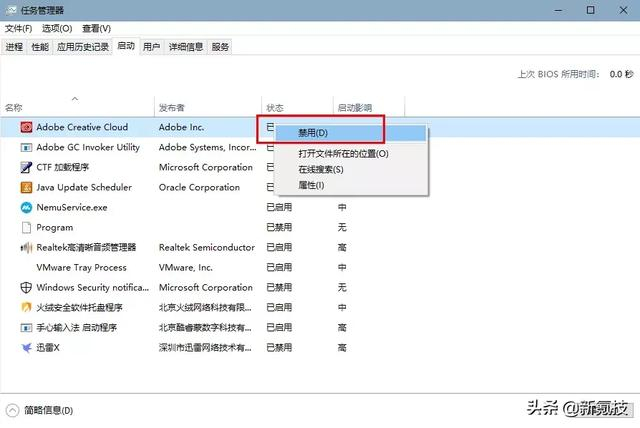
Task: Click 已禁用 status of 迅雷X
Action: coord(279,348)
